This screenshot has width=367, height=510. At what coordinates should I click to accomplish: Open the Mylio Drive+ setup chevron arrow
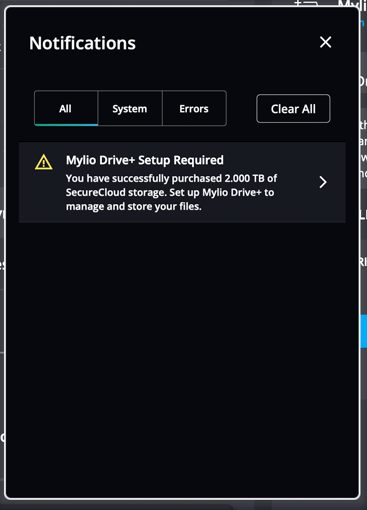[x=323, y=182]
